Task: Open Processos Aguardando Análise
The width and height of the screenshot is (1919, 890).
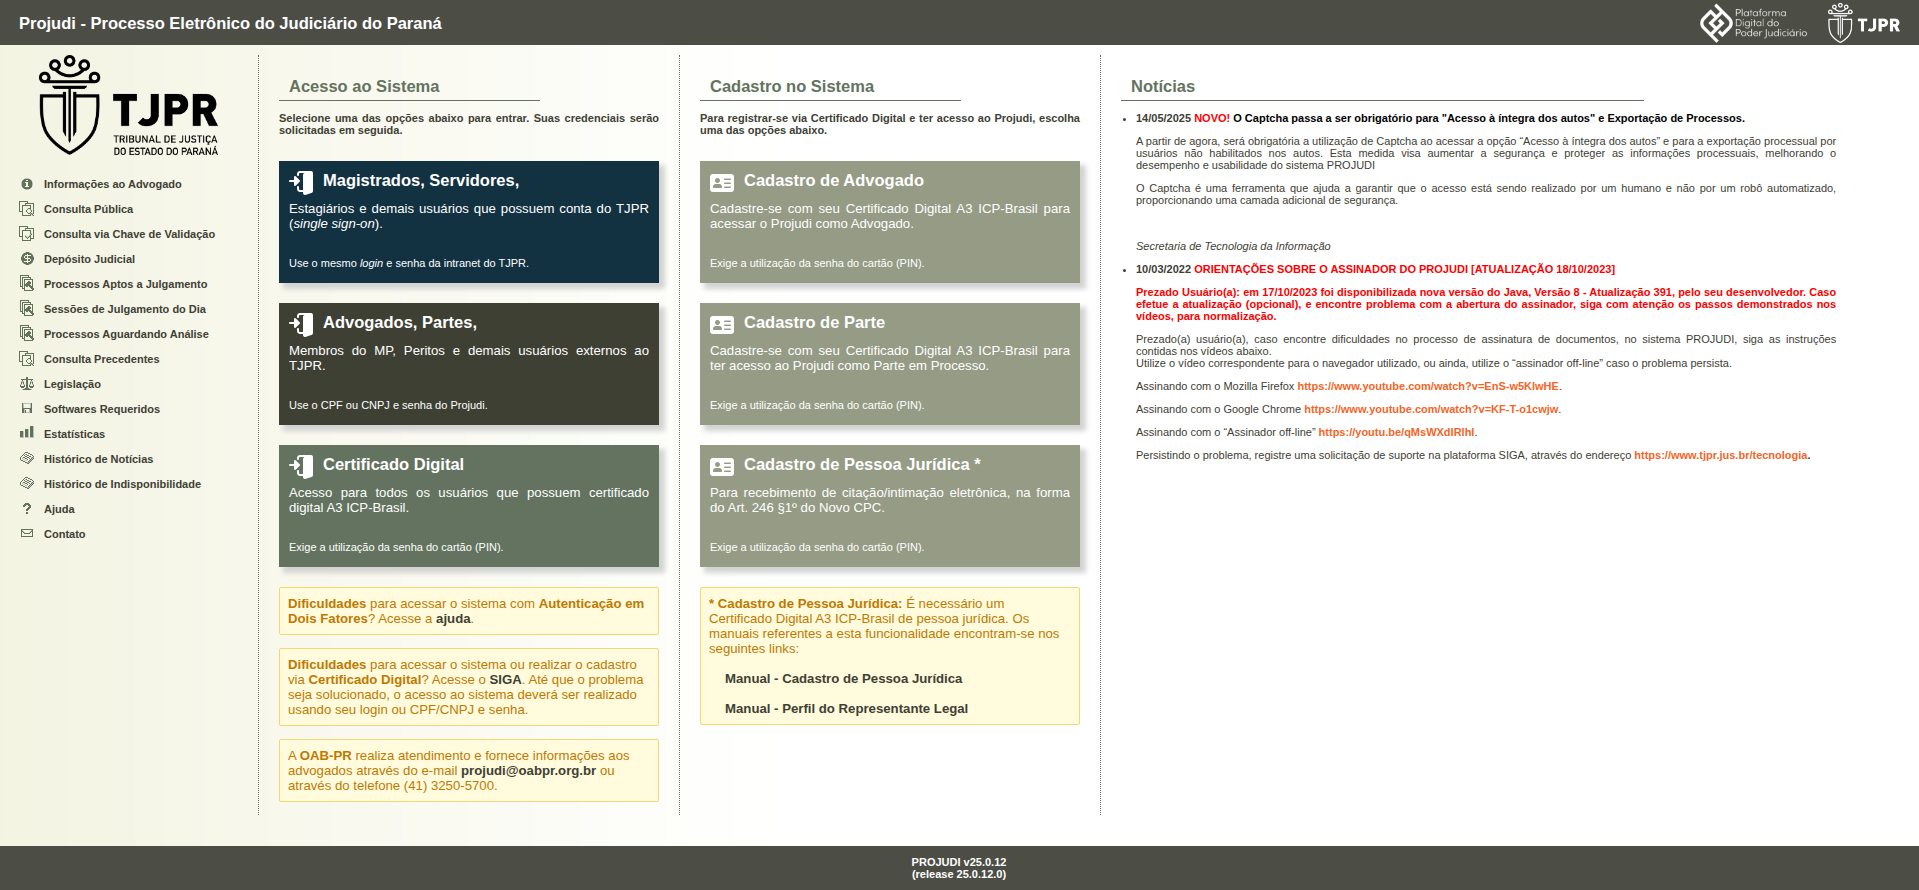Action: (126, 334)
